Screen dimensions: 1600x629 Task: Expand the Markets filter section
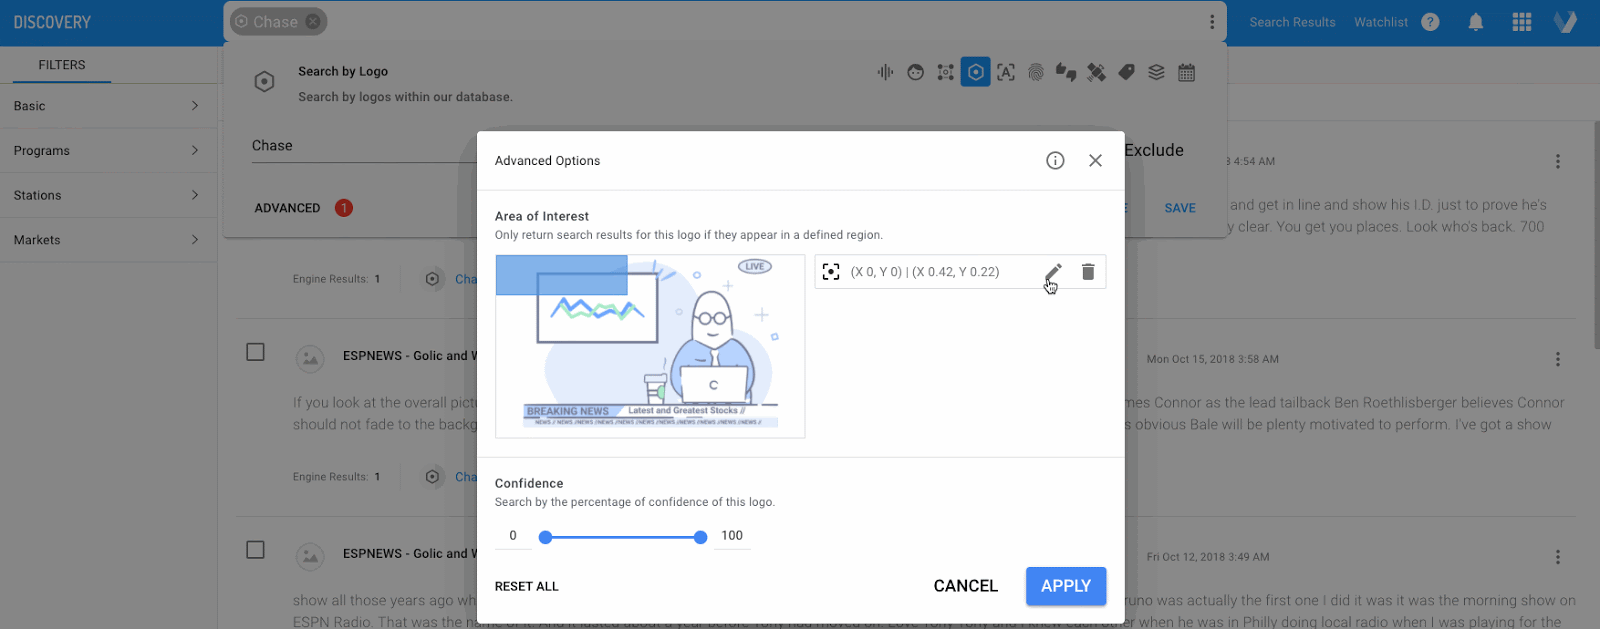coord(108,240)
